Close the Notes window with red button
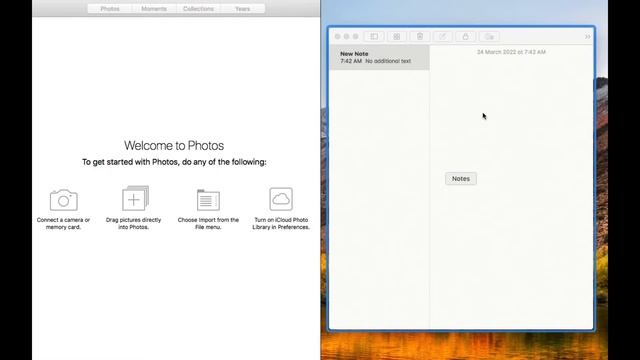This screenshot has width=640, height=360. tap(338, 37)
